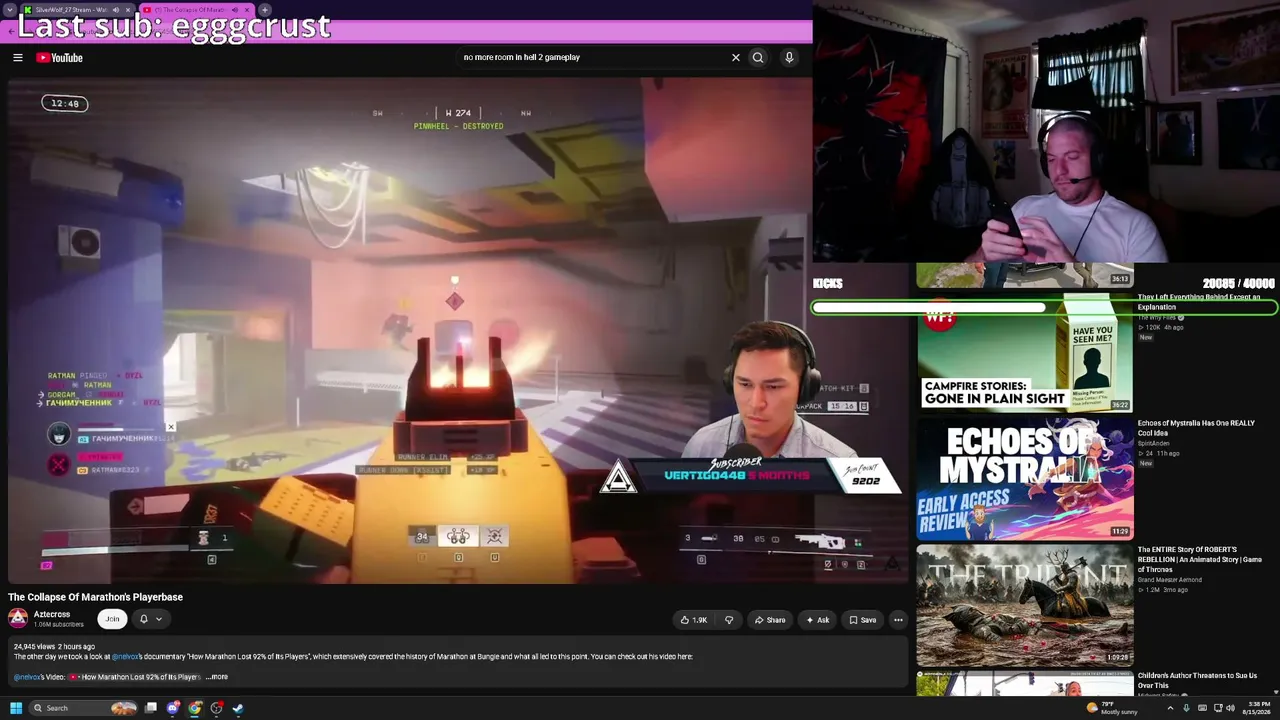
Task: Open the weather widget showing 79°F
Action: coord(1112,708)
